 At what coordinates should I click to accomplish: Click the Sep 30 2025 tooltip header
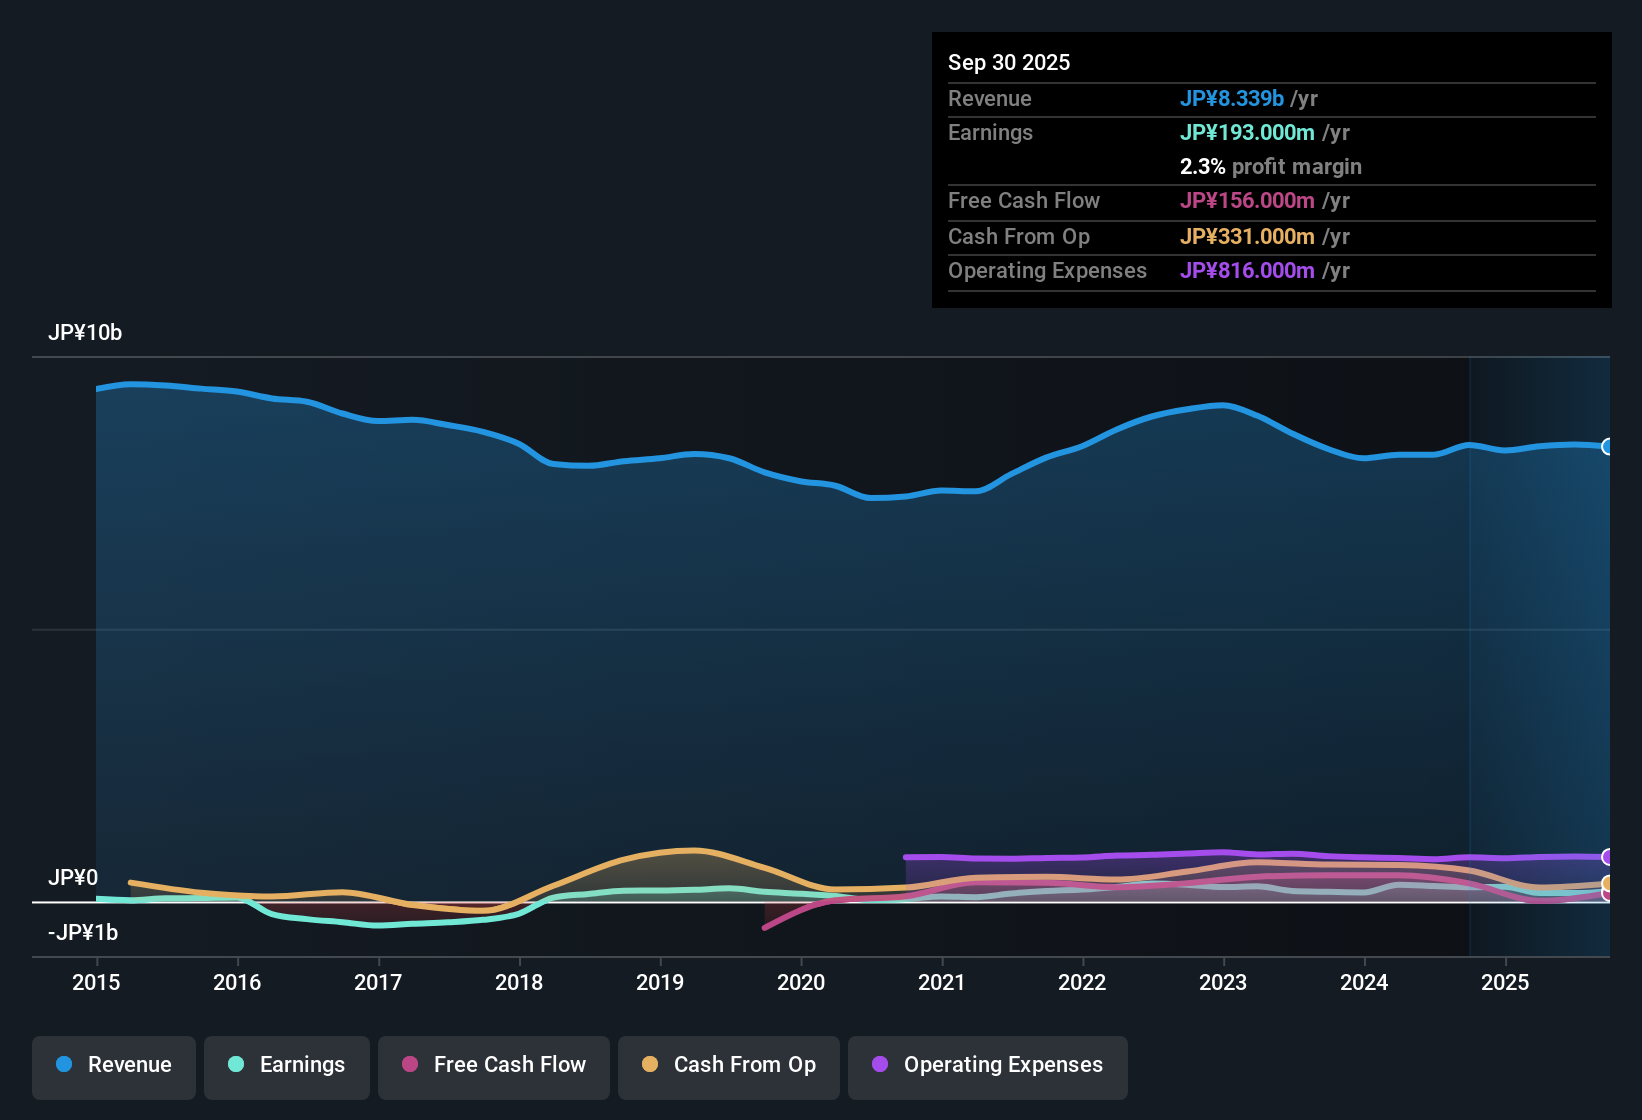click(1009, 62)
